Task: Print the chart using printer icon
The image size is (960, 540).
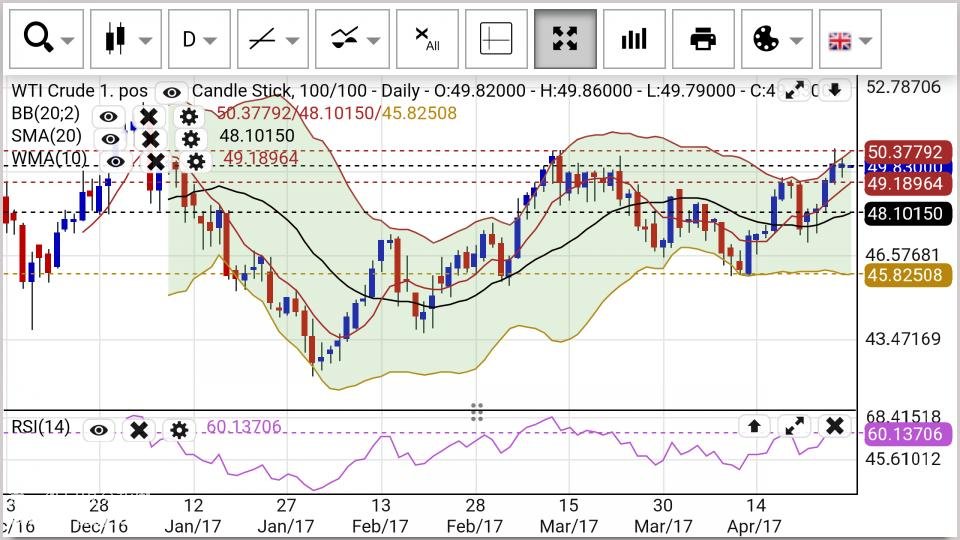Action: pos(703,40)
